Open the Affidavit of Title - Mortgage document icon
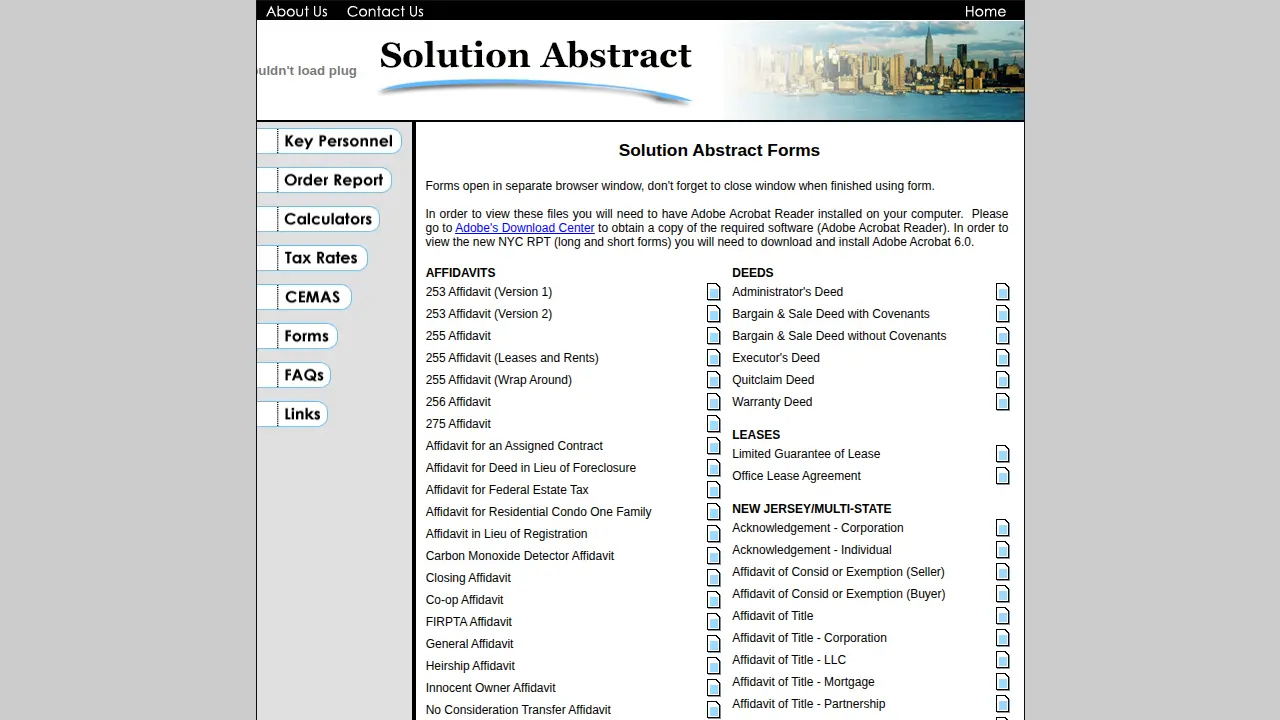 click(1003, 682)
